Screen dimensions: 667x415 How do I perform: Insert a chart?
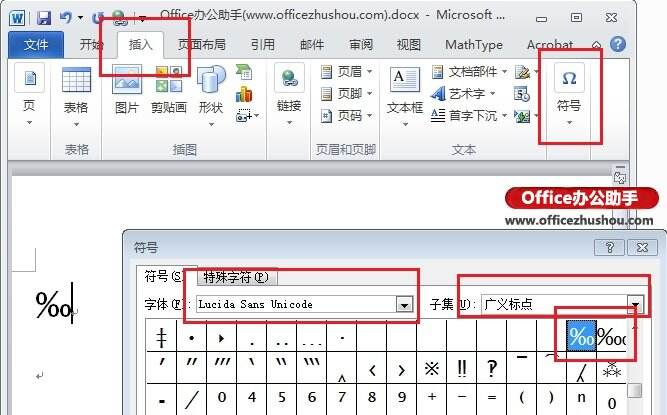pos(244,94)
